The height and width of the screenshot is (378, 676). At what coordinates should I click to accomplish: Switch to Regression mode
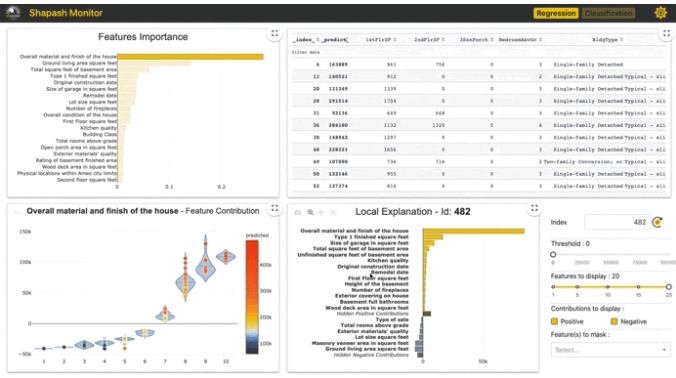point(556,13)
